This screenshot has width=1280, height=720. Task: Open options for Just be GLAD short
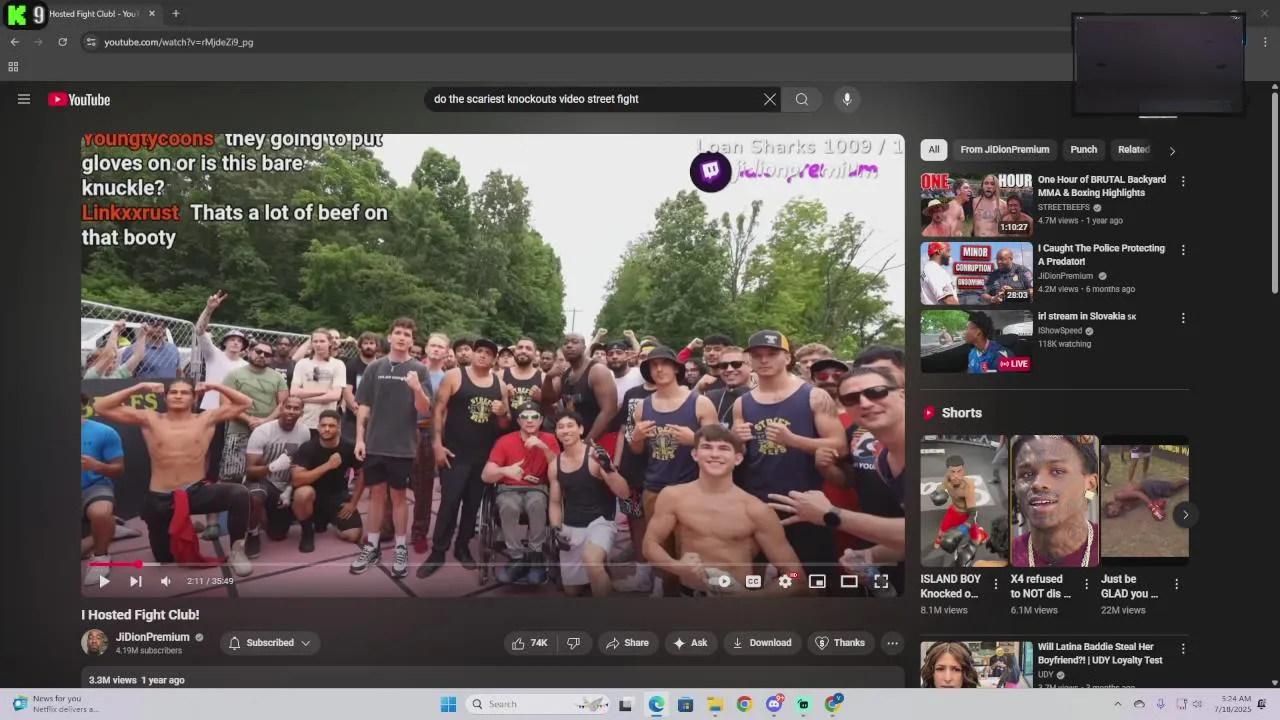pos(1176,584)
